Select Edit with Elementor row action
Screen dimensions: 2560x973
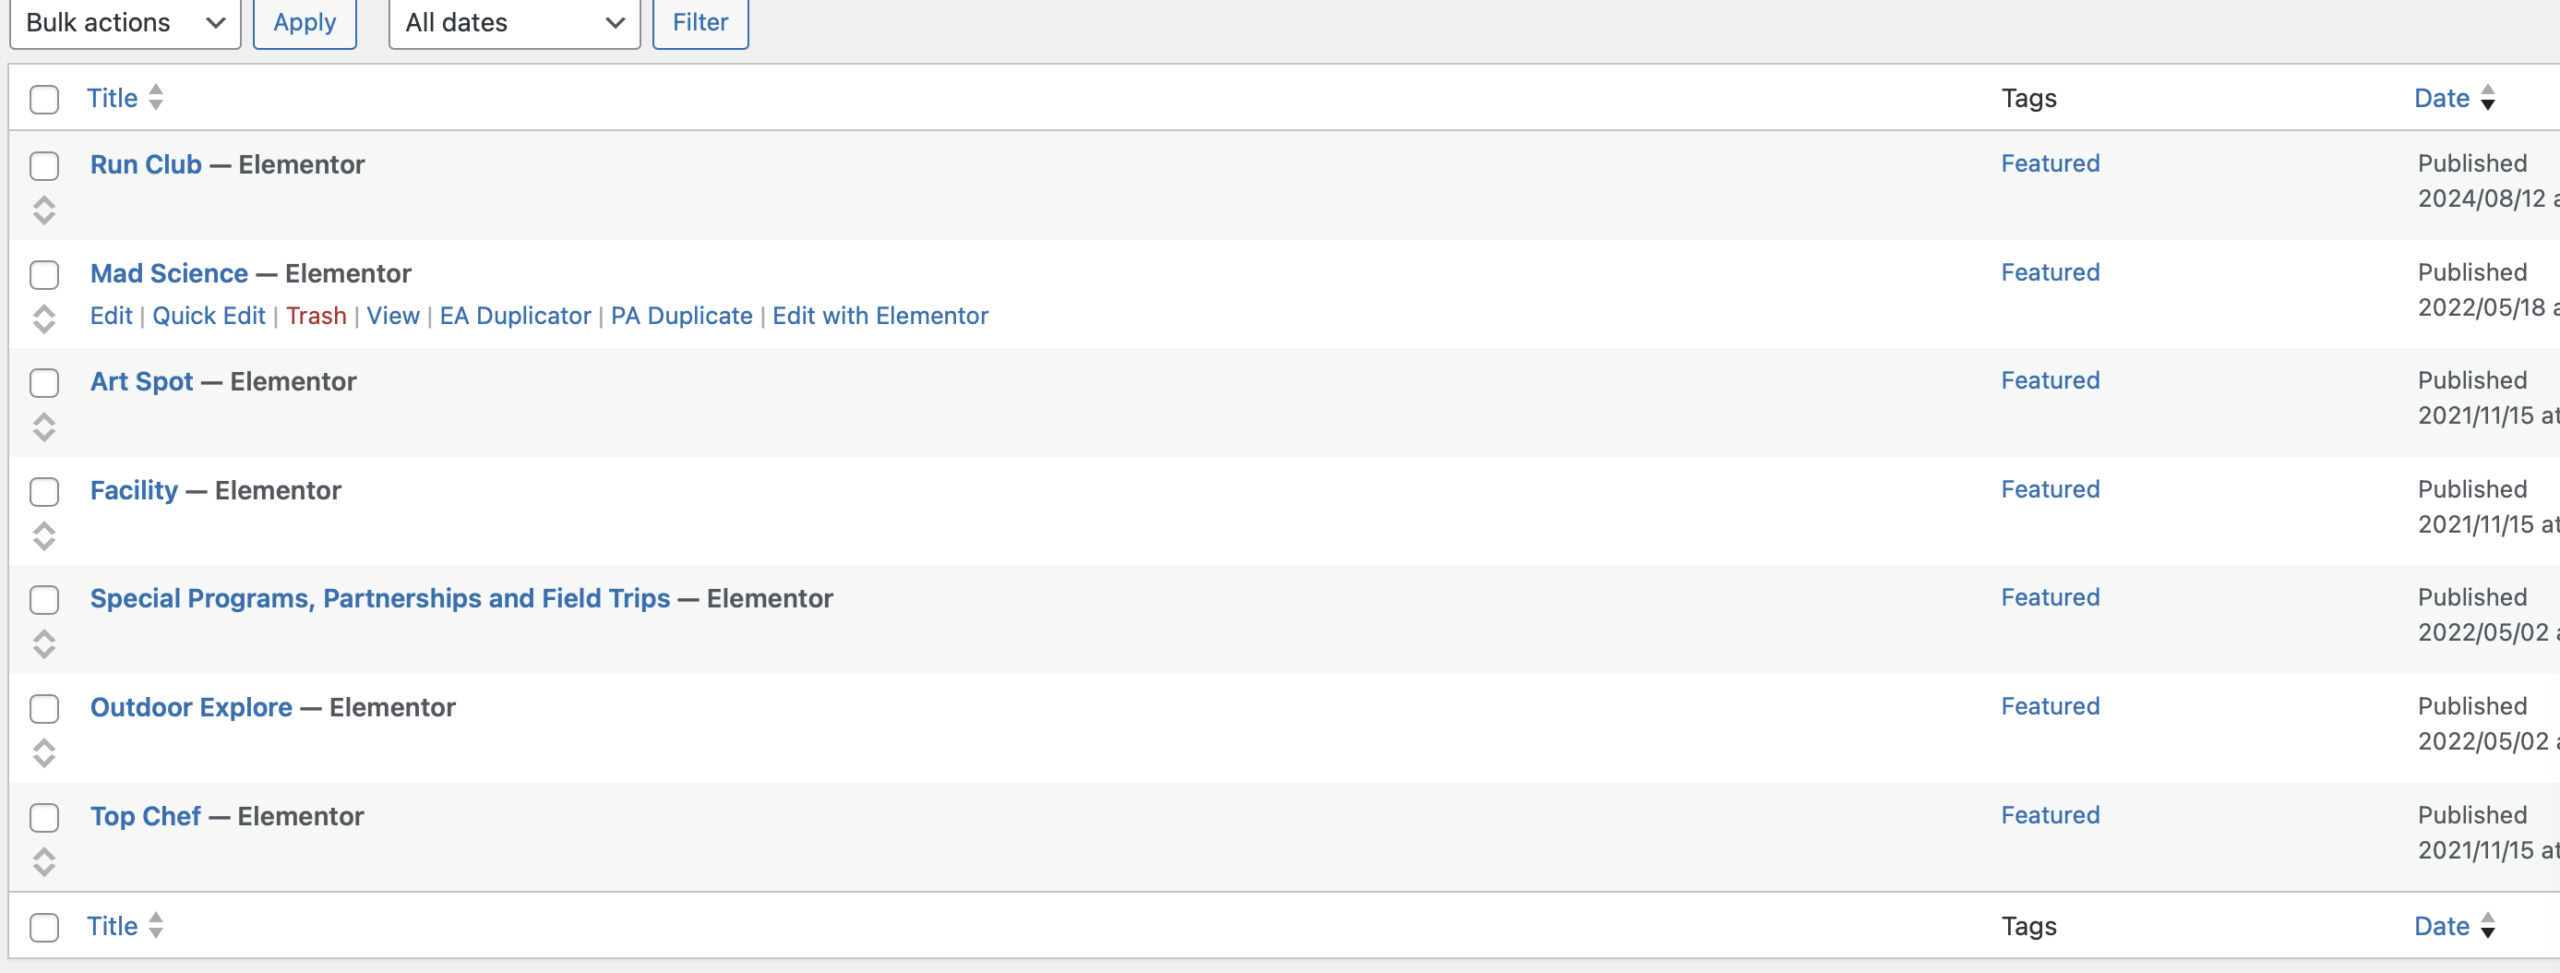click(880, 316)
